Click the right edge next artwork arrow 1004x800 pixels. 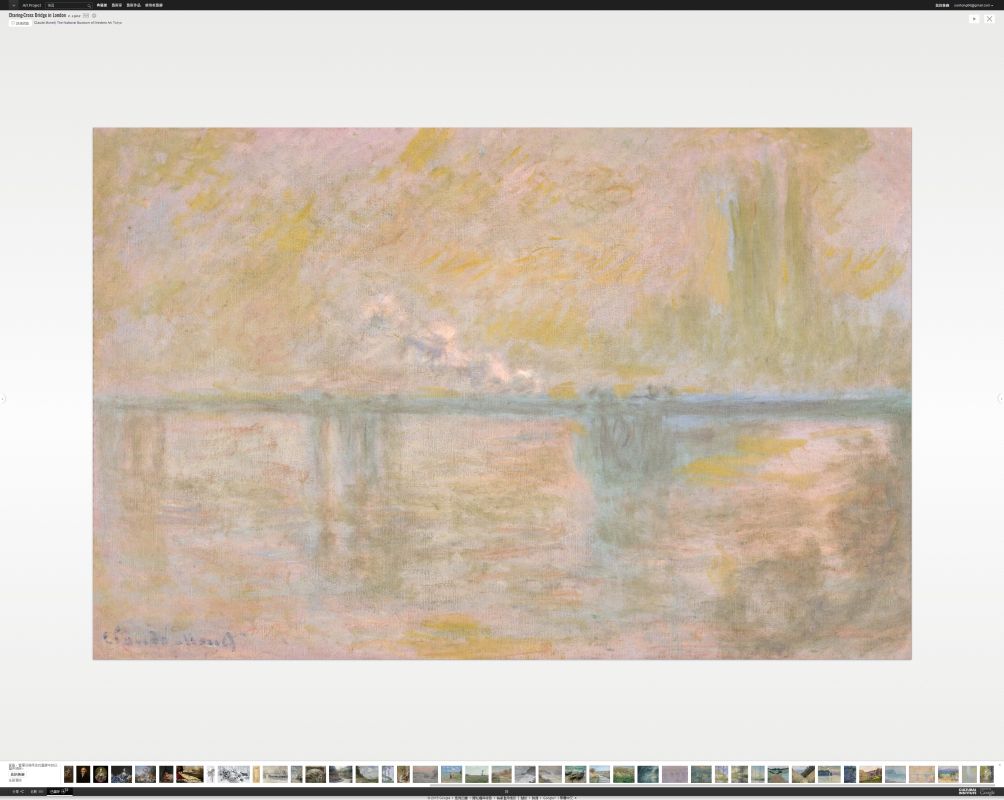tap(1000, 399)
